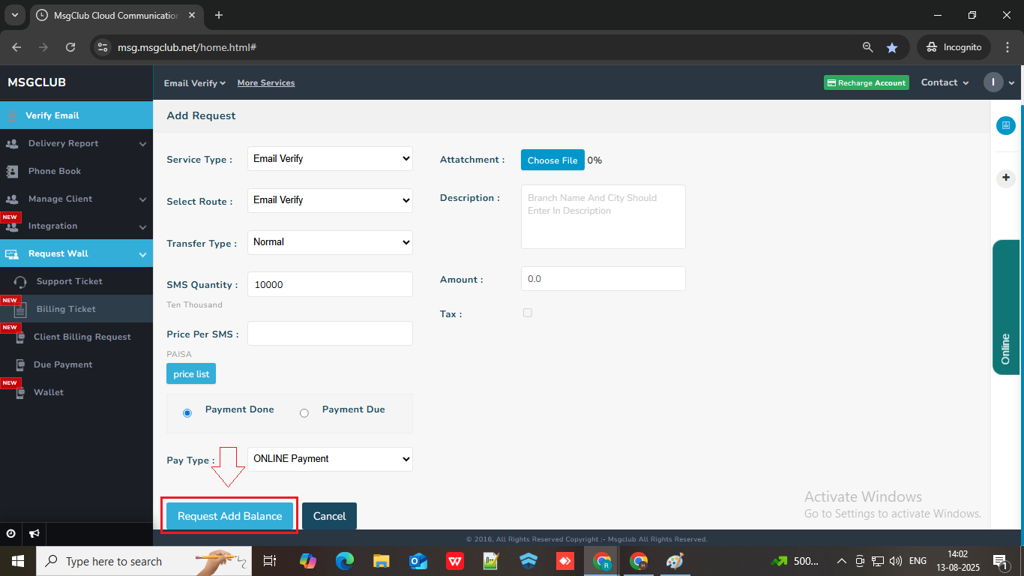Open the More Services link
Image resolution: width=1024 pixels, height=576 pixels.
[266, 83]
